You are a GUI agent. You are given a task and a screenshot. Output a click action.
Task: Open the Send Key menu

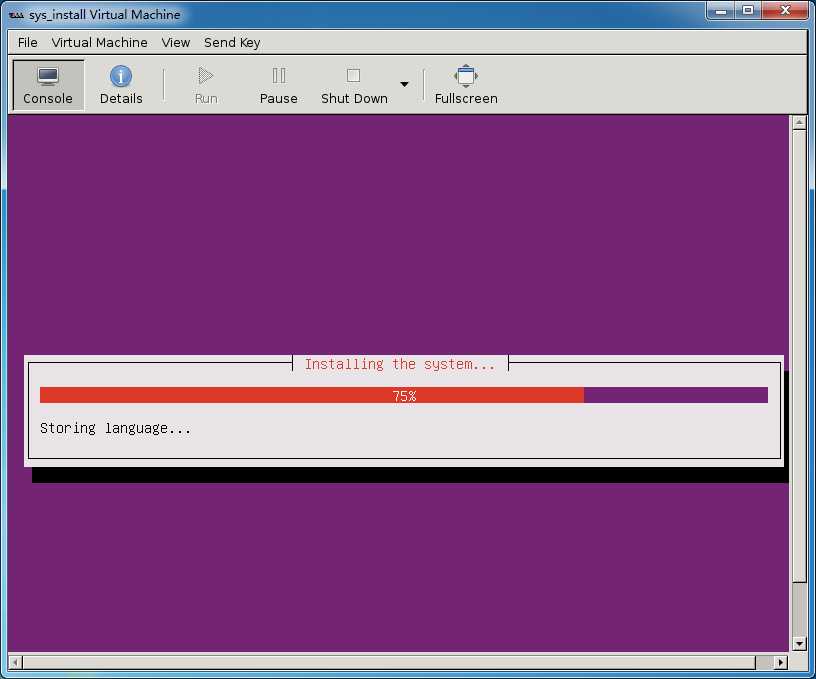tap(232, 43)
